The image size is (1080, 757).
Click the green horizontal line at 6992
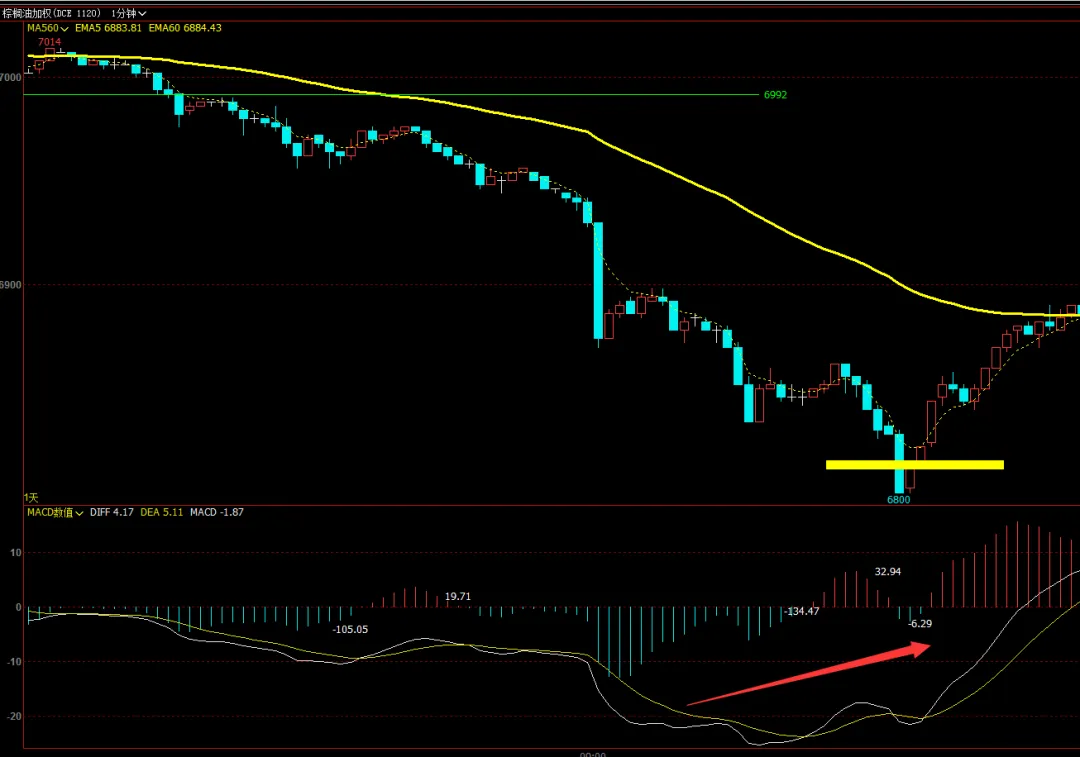coord(391,94)
